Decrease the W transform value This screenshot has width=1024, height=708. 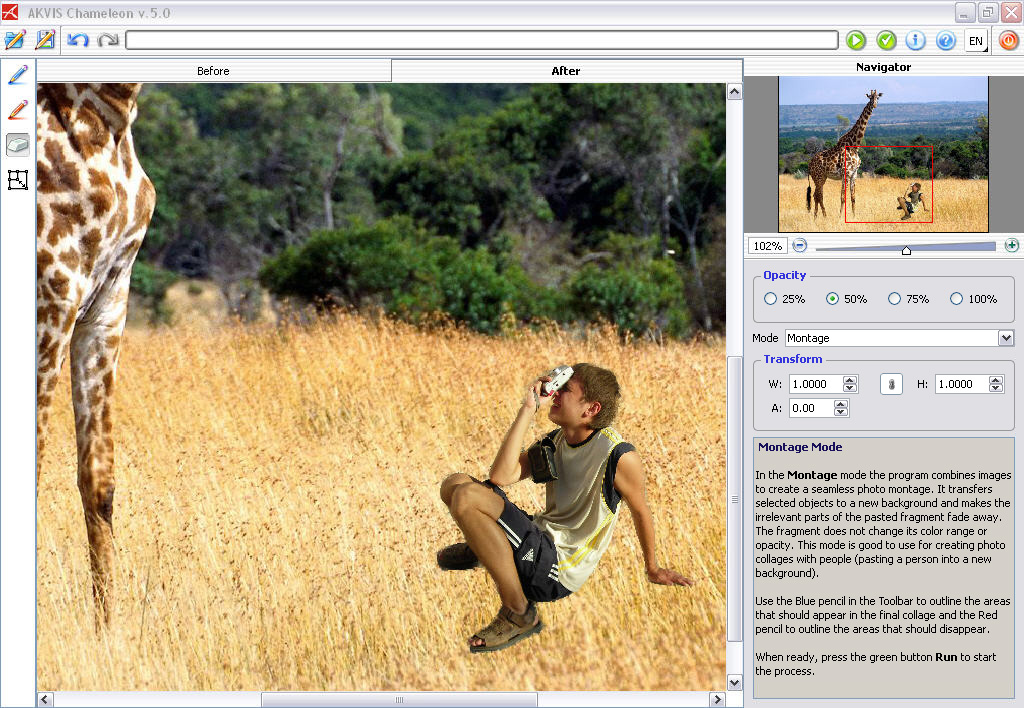coord(850,388)
